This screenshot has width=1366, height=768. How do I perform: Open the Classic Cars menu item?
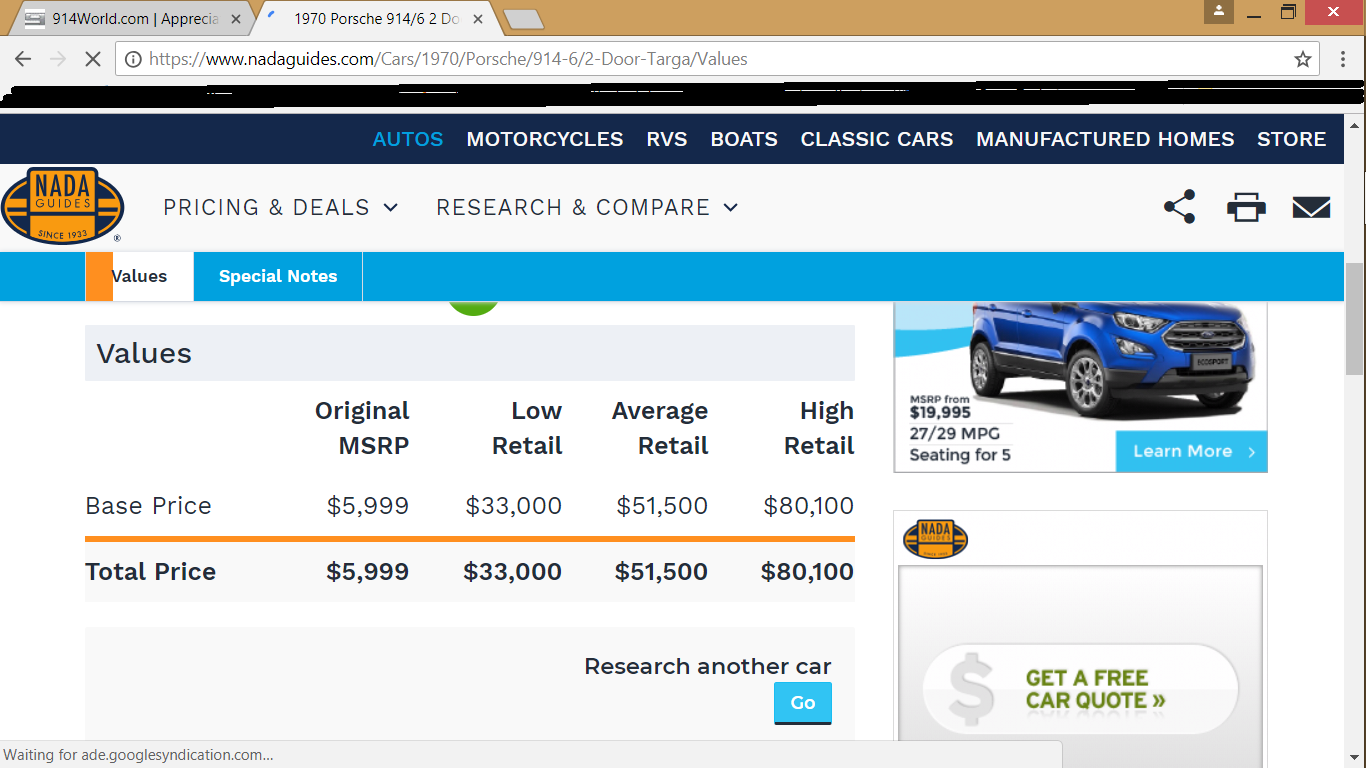click(876, 139)
